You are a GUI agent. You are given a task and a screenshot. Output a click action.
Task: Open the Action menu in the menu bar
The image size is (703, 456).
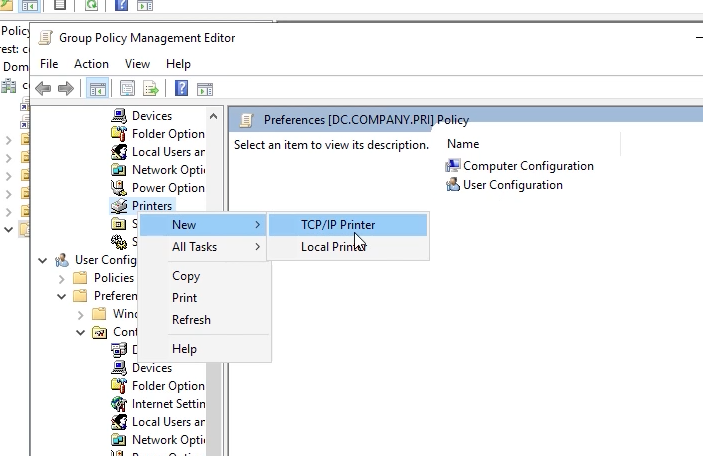click(91, 64)
